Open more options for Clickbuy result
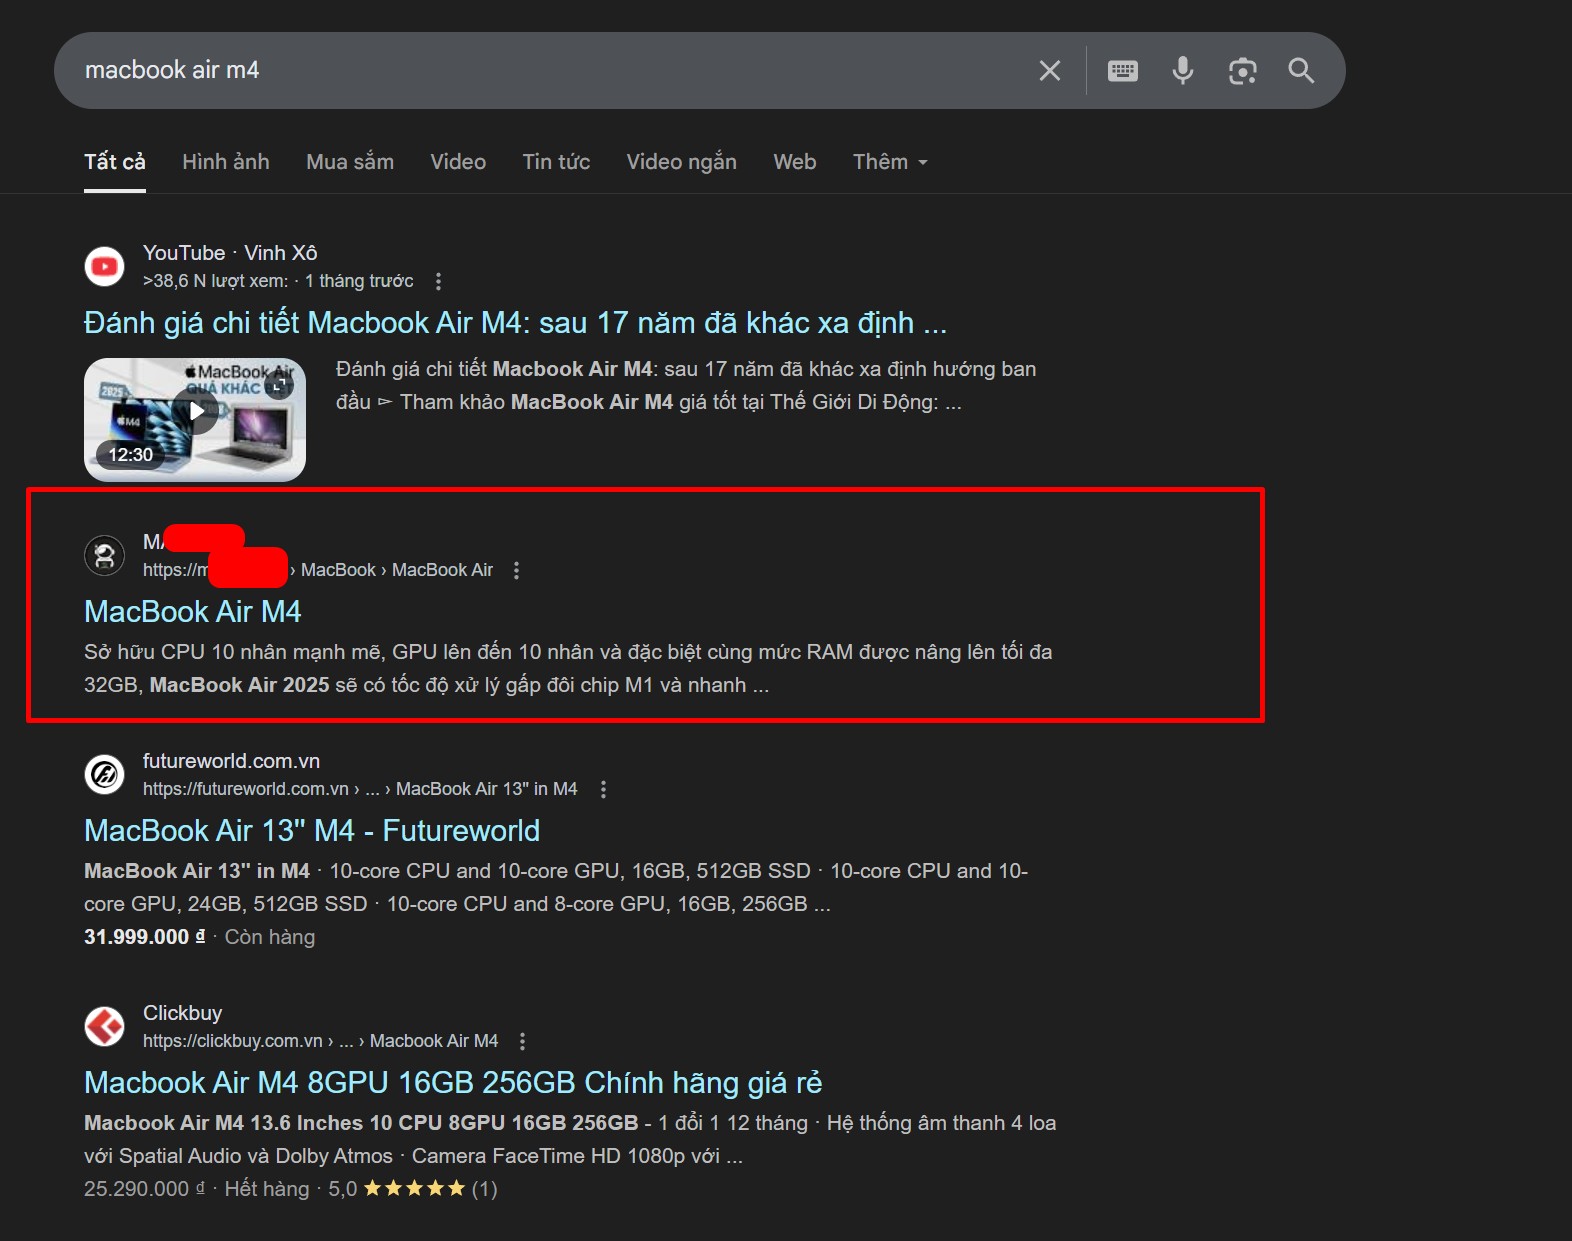The width and height of the screenshot is (1572, 1241). pos(522,1041)
